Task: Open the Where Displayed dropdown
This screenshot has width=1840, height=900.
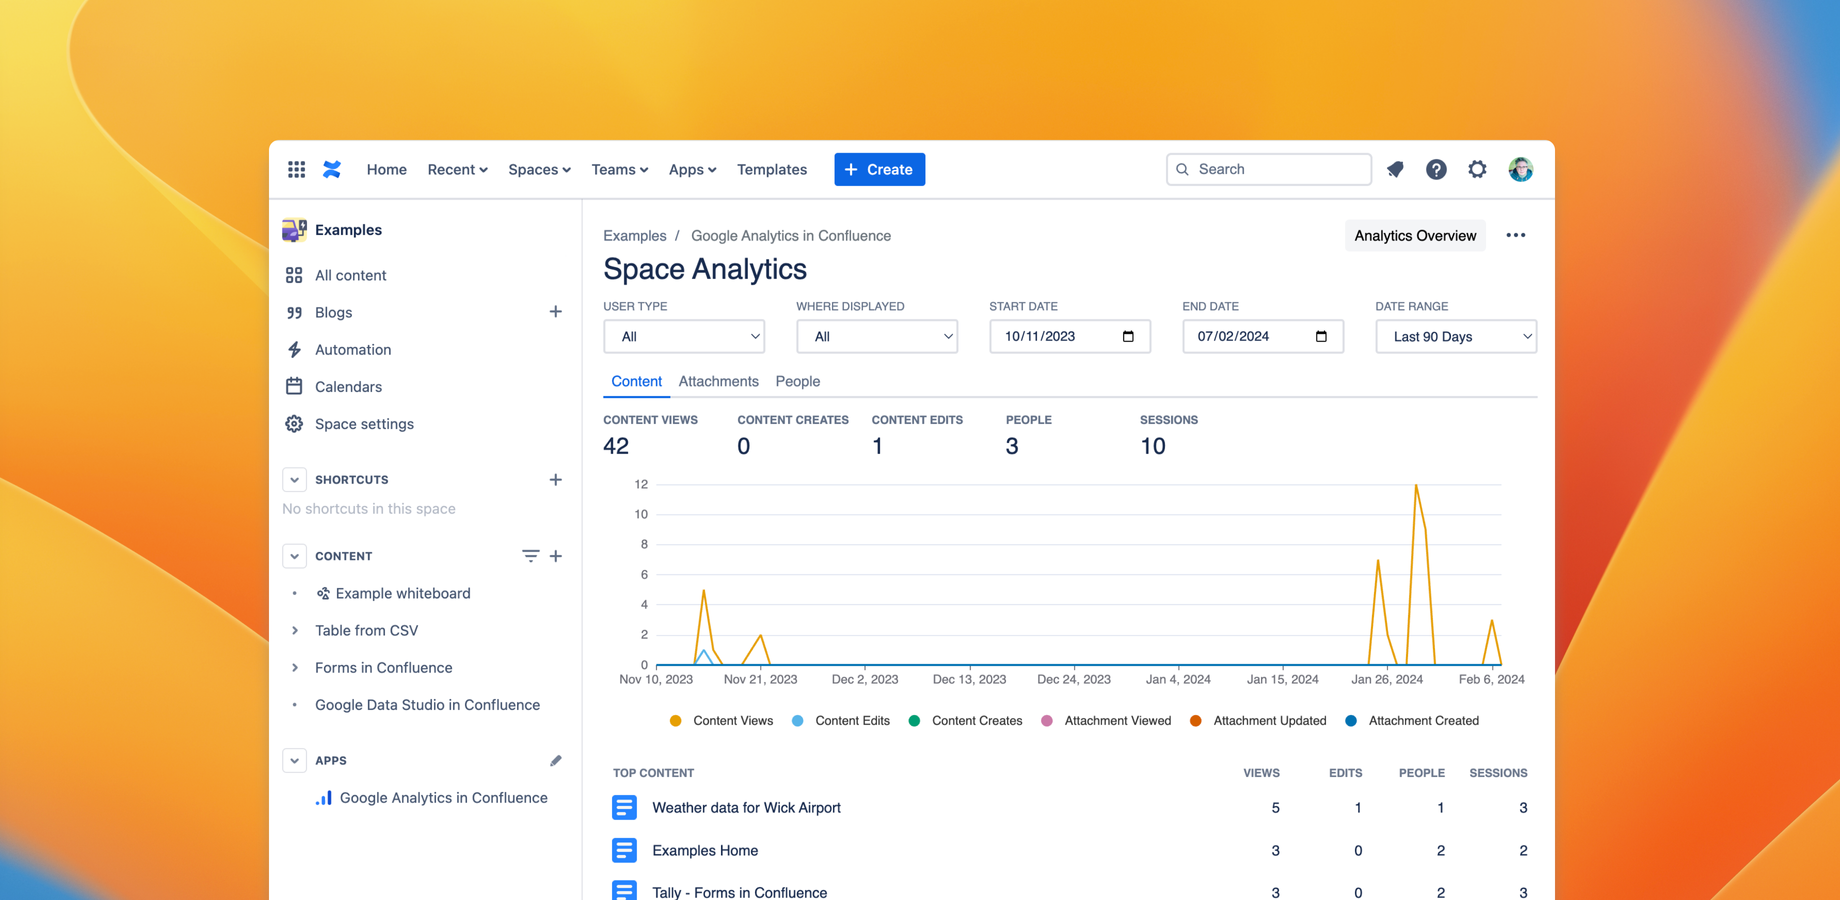Action: (x=877, y=337)
